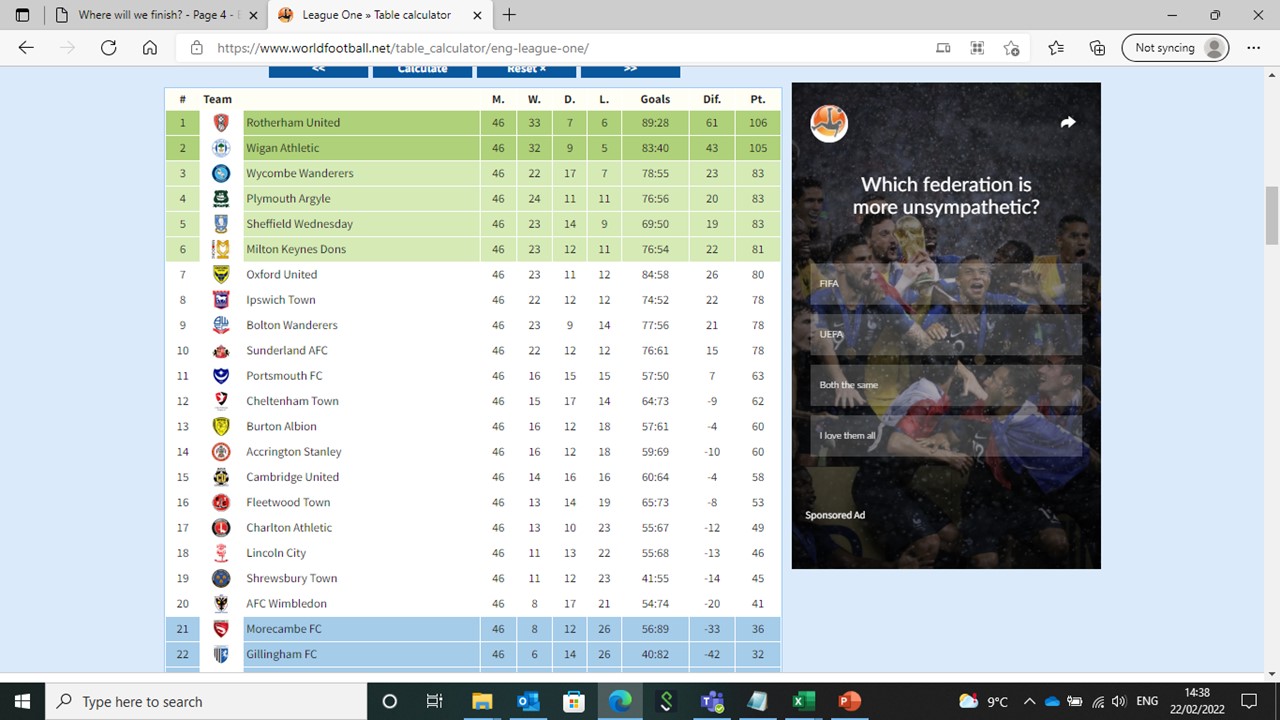Click Rotherham United club crest
Image resolution: width=1280 pixels, height=720 pixels.
point(221,123)
